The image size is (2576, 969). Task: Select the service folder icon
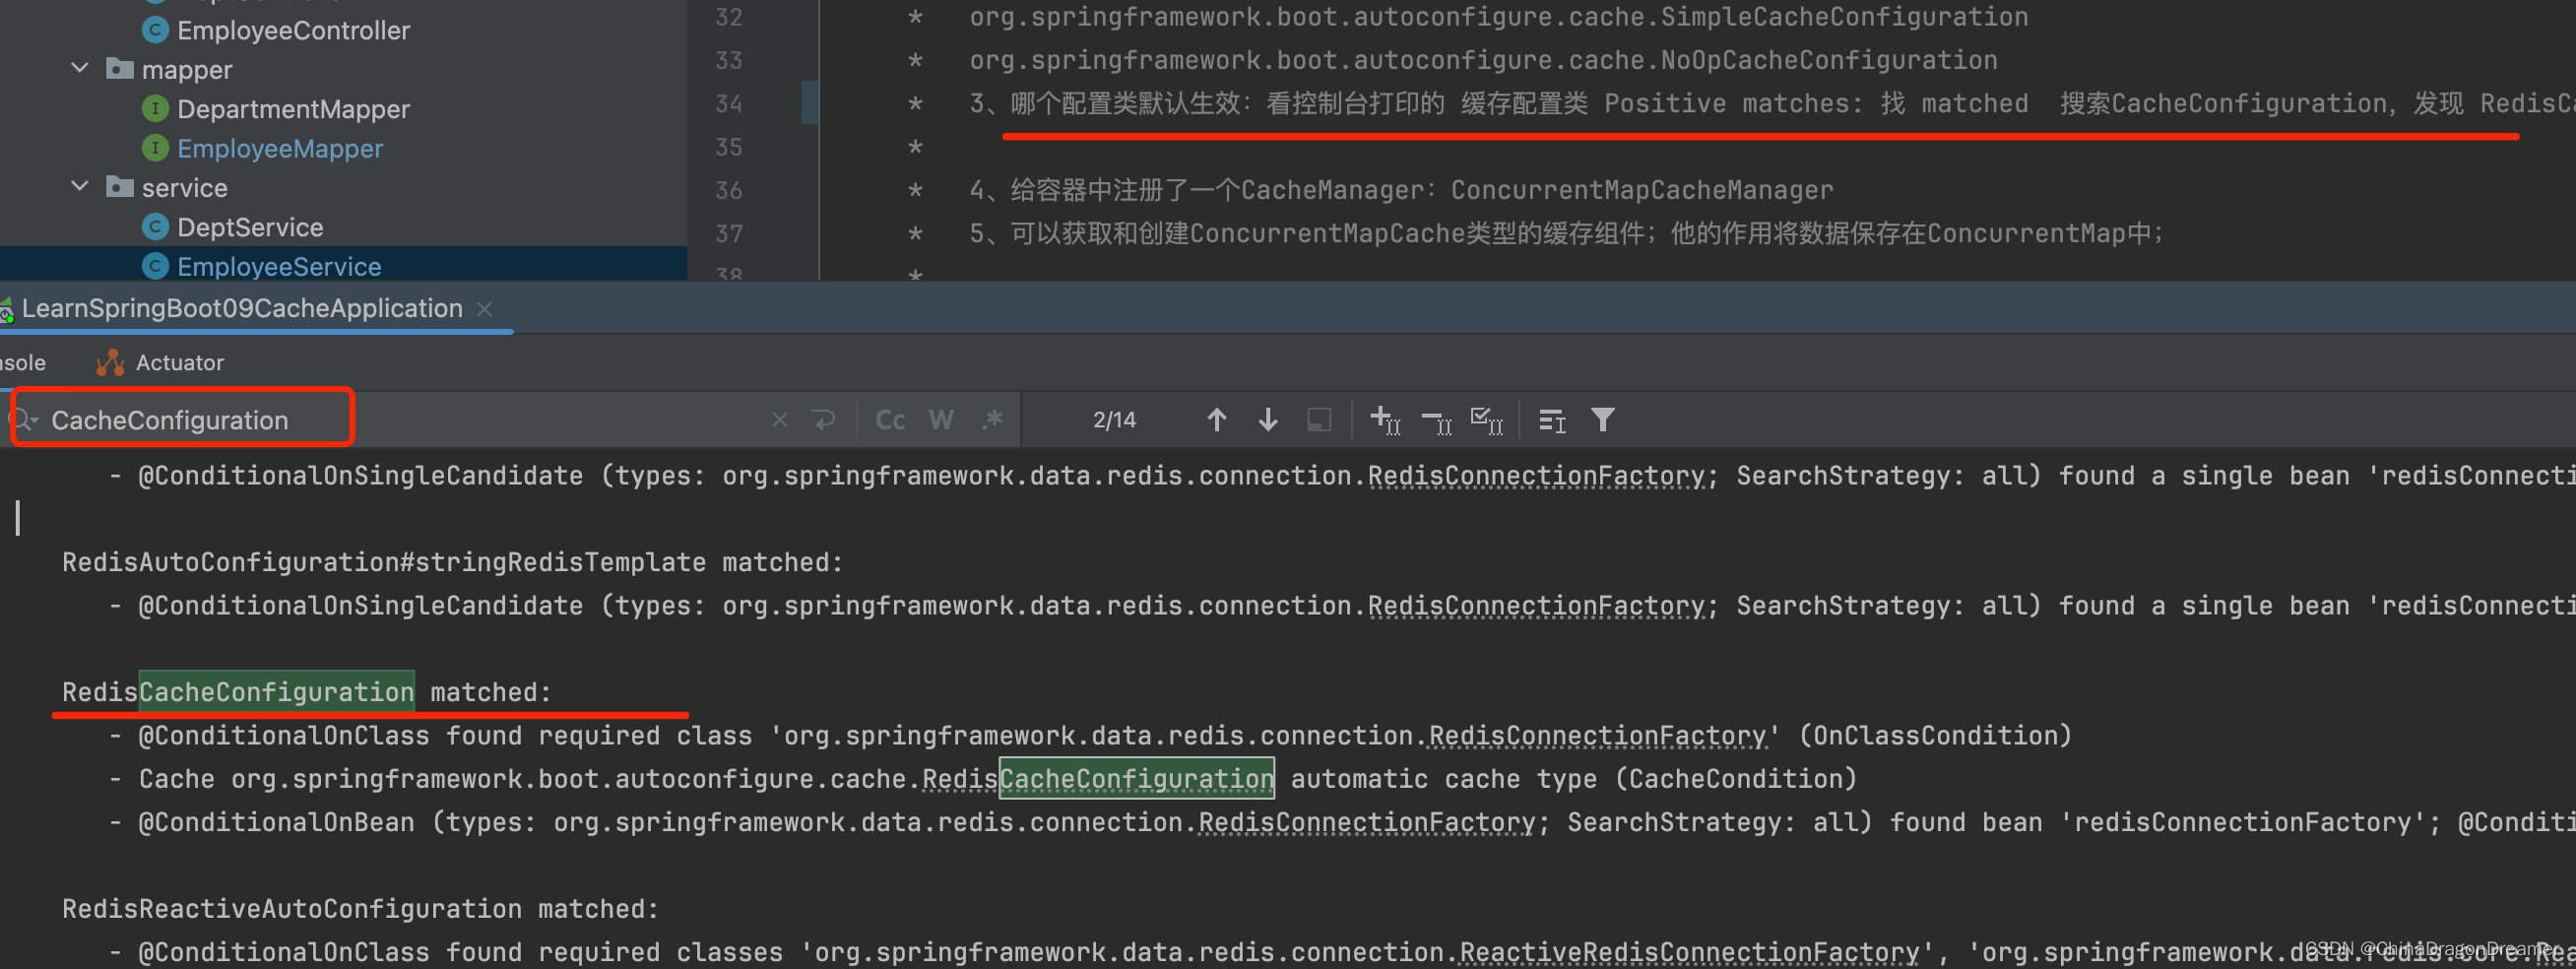[x=119, y=187]
